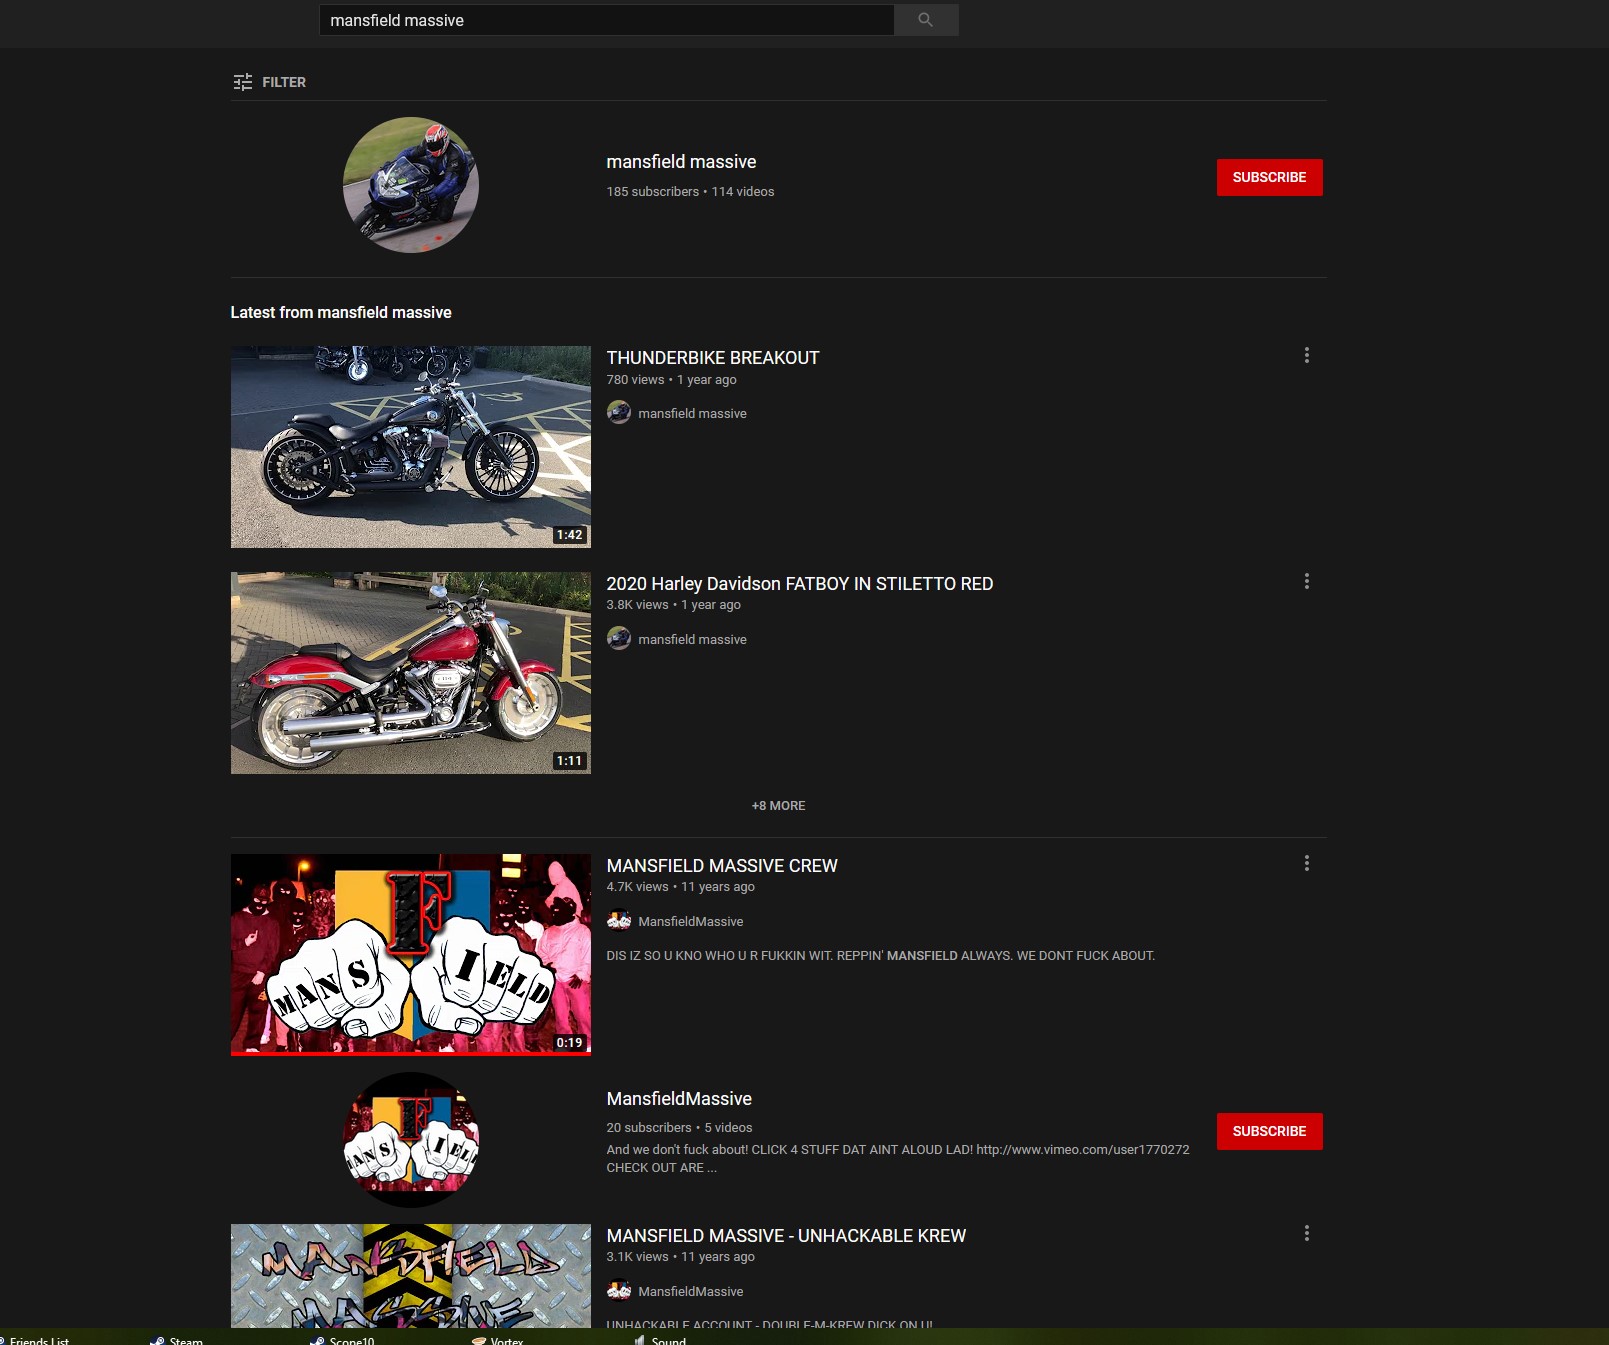Open the three-dot menu for UNHACKABLE KREW video
1609x1345 pixels.
(x=1306, y=1233)
